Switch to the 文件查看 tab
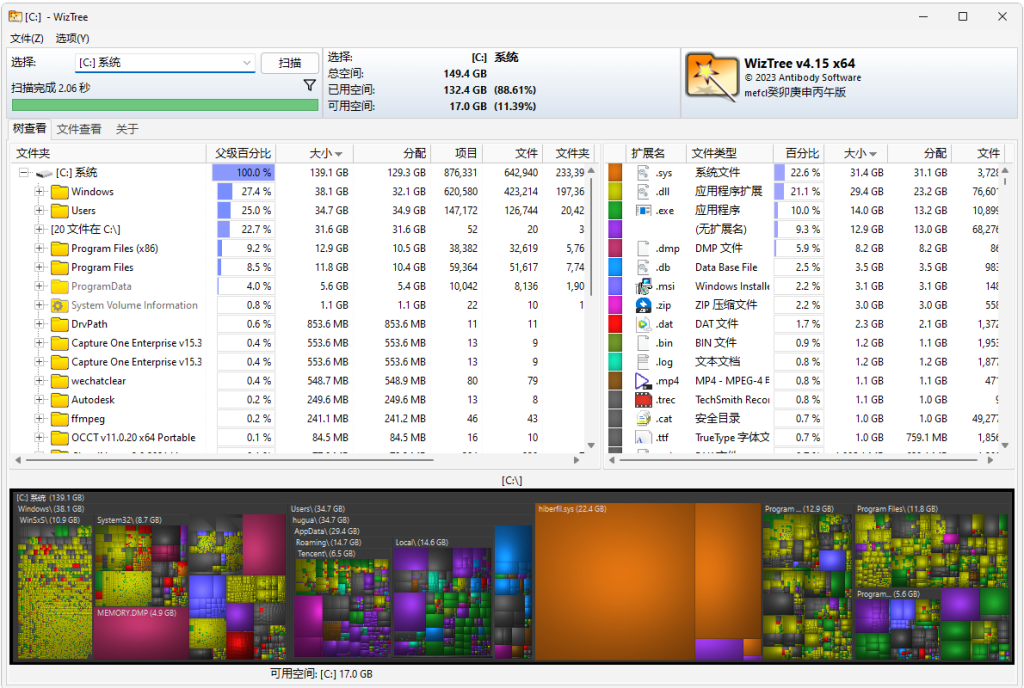 (79, 129)
